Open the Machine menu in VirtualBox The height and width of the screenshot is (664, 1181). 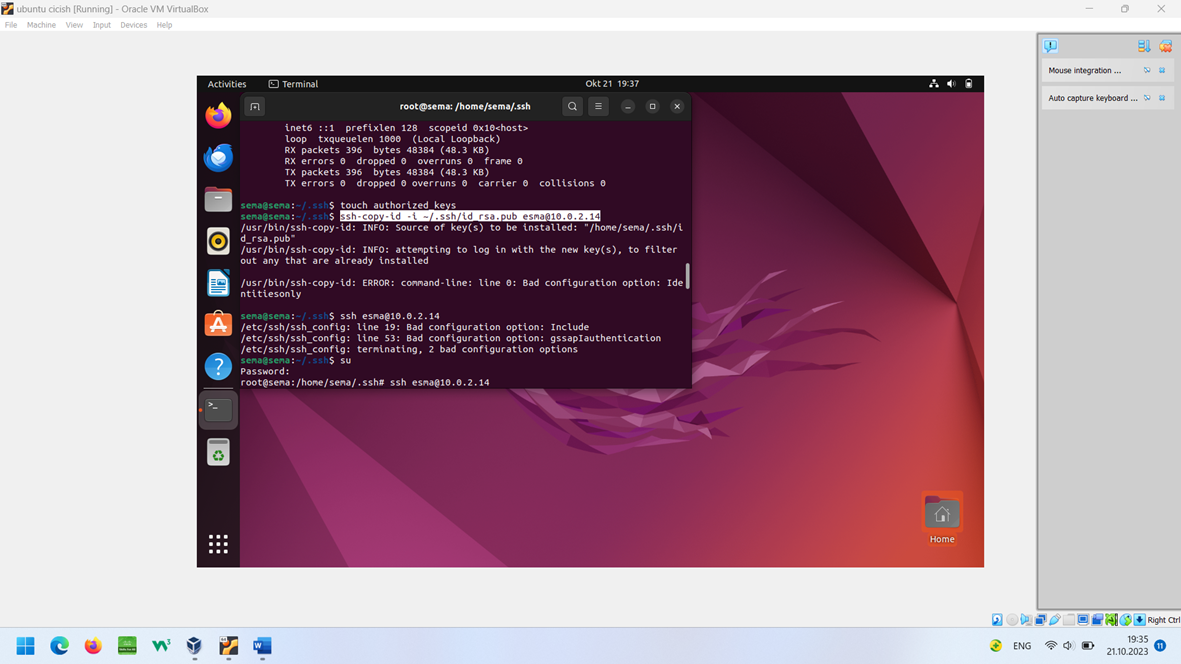coord(41,25)
